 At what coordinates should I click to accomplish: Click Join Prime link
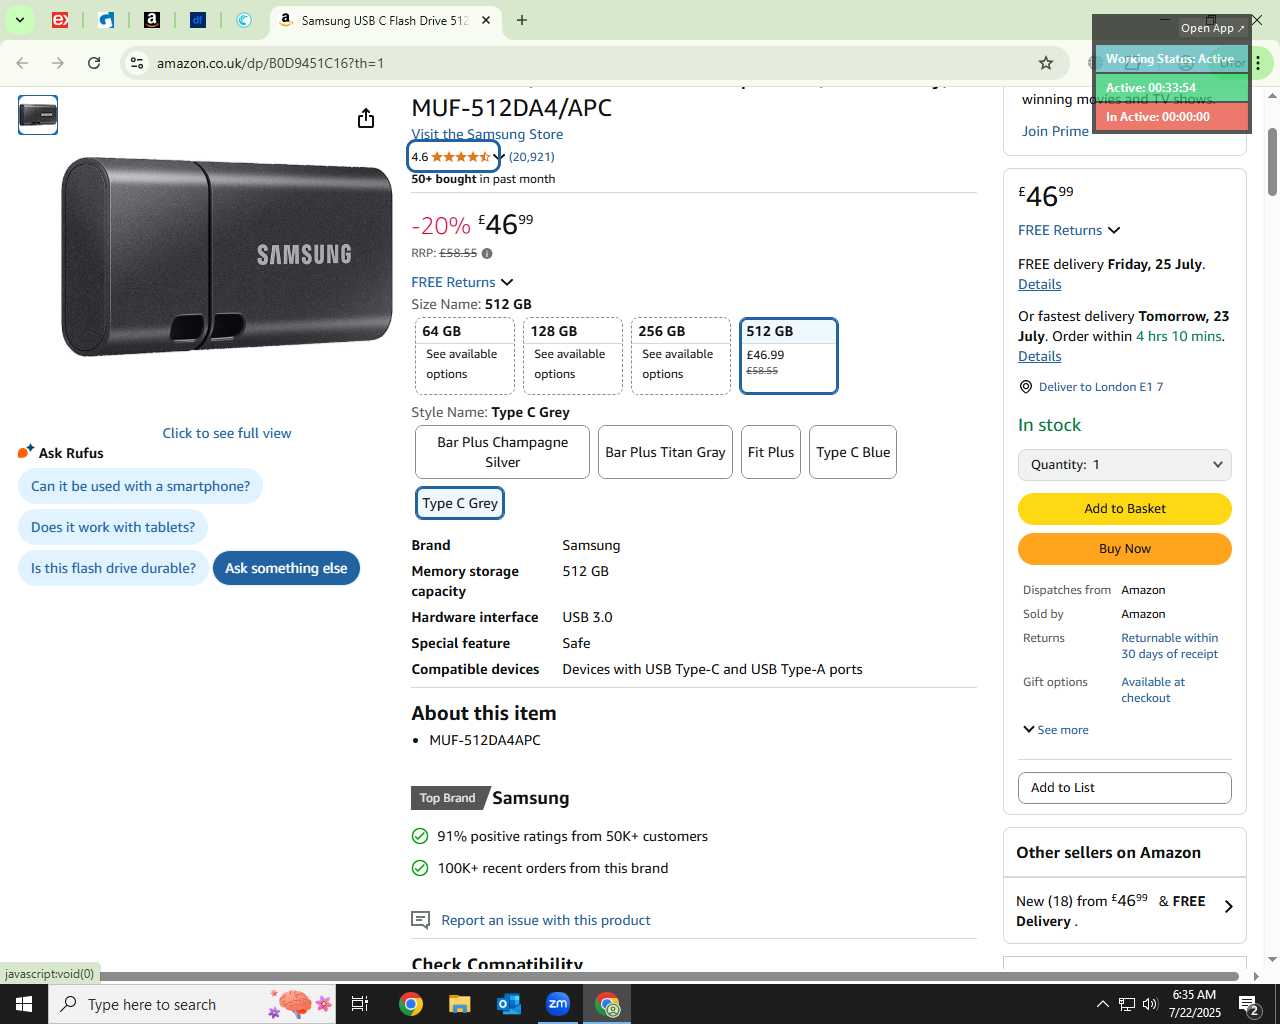1055,131
